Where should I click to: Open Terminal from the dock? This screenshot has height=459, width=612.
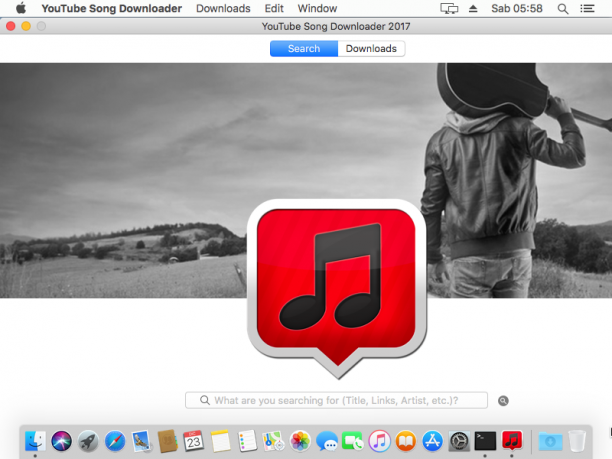485,441
